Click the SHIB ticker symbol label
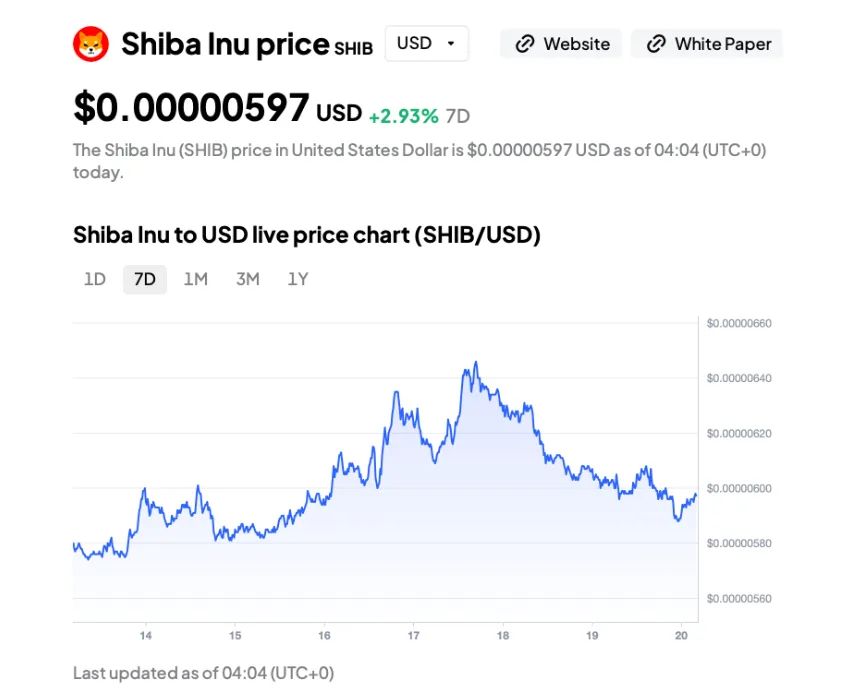 tap(353, 49)
